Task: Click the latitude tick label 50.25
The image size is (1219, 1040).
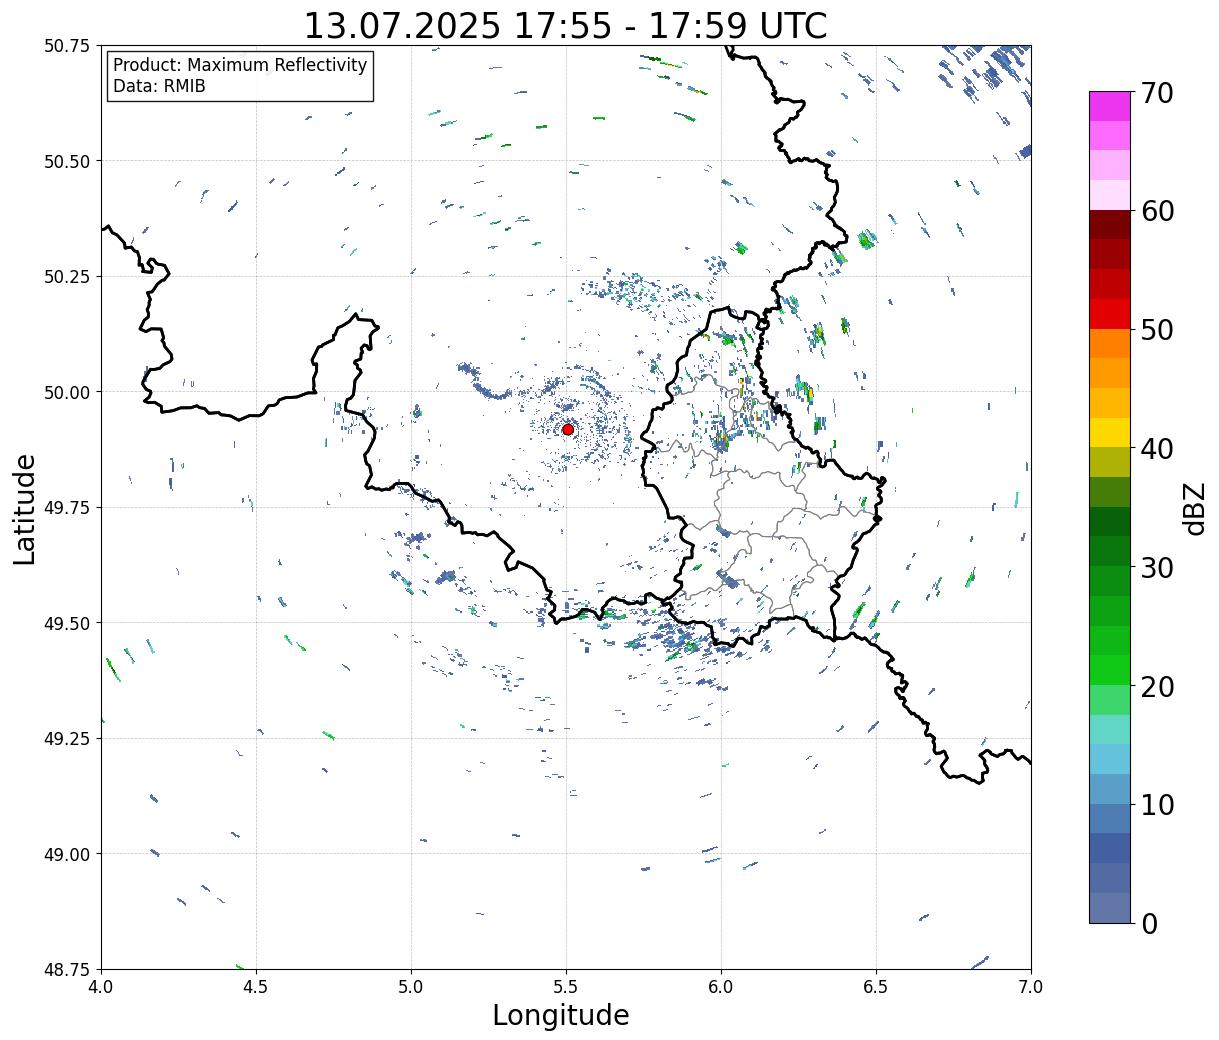Action: click(x=67, y=277)
